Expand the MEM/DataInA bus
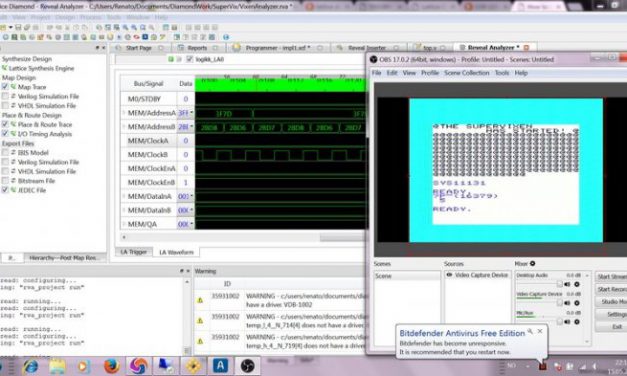The height and width of the screenshot is (376, 627). pos(124,196)
